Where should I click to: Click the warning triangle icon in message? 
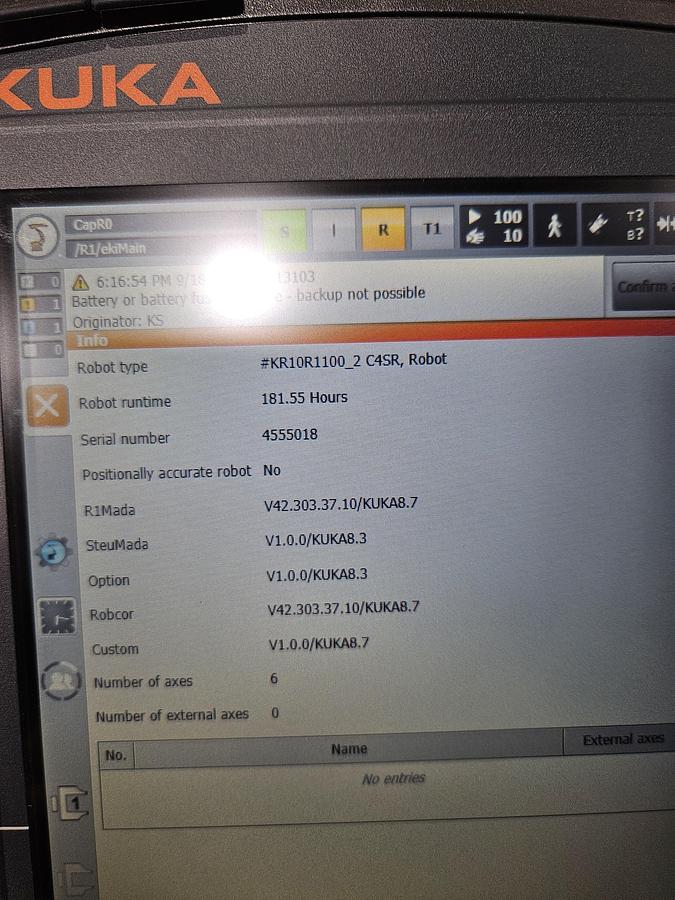(x=80, y=282)
